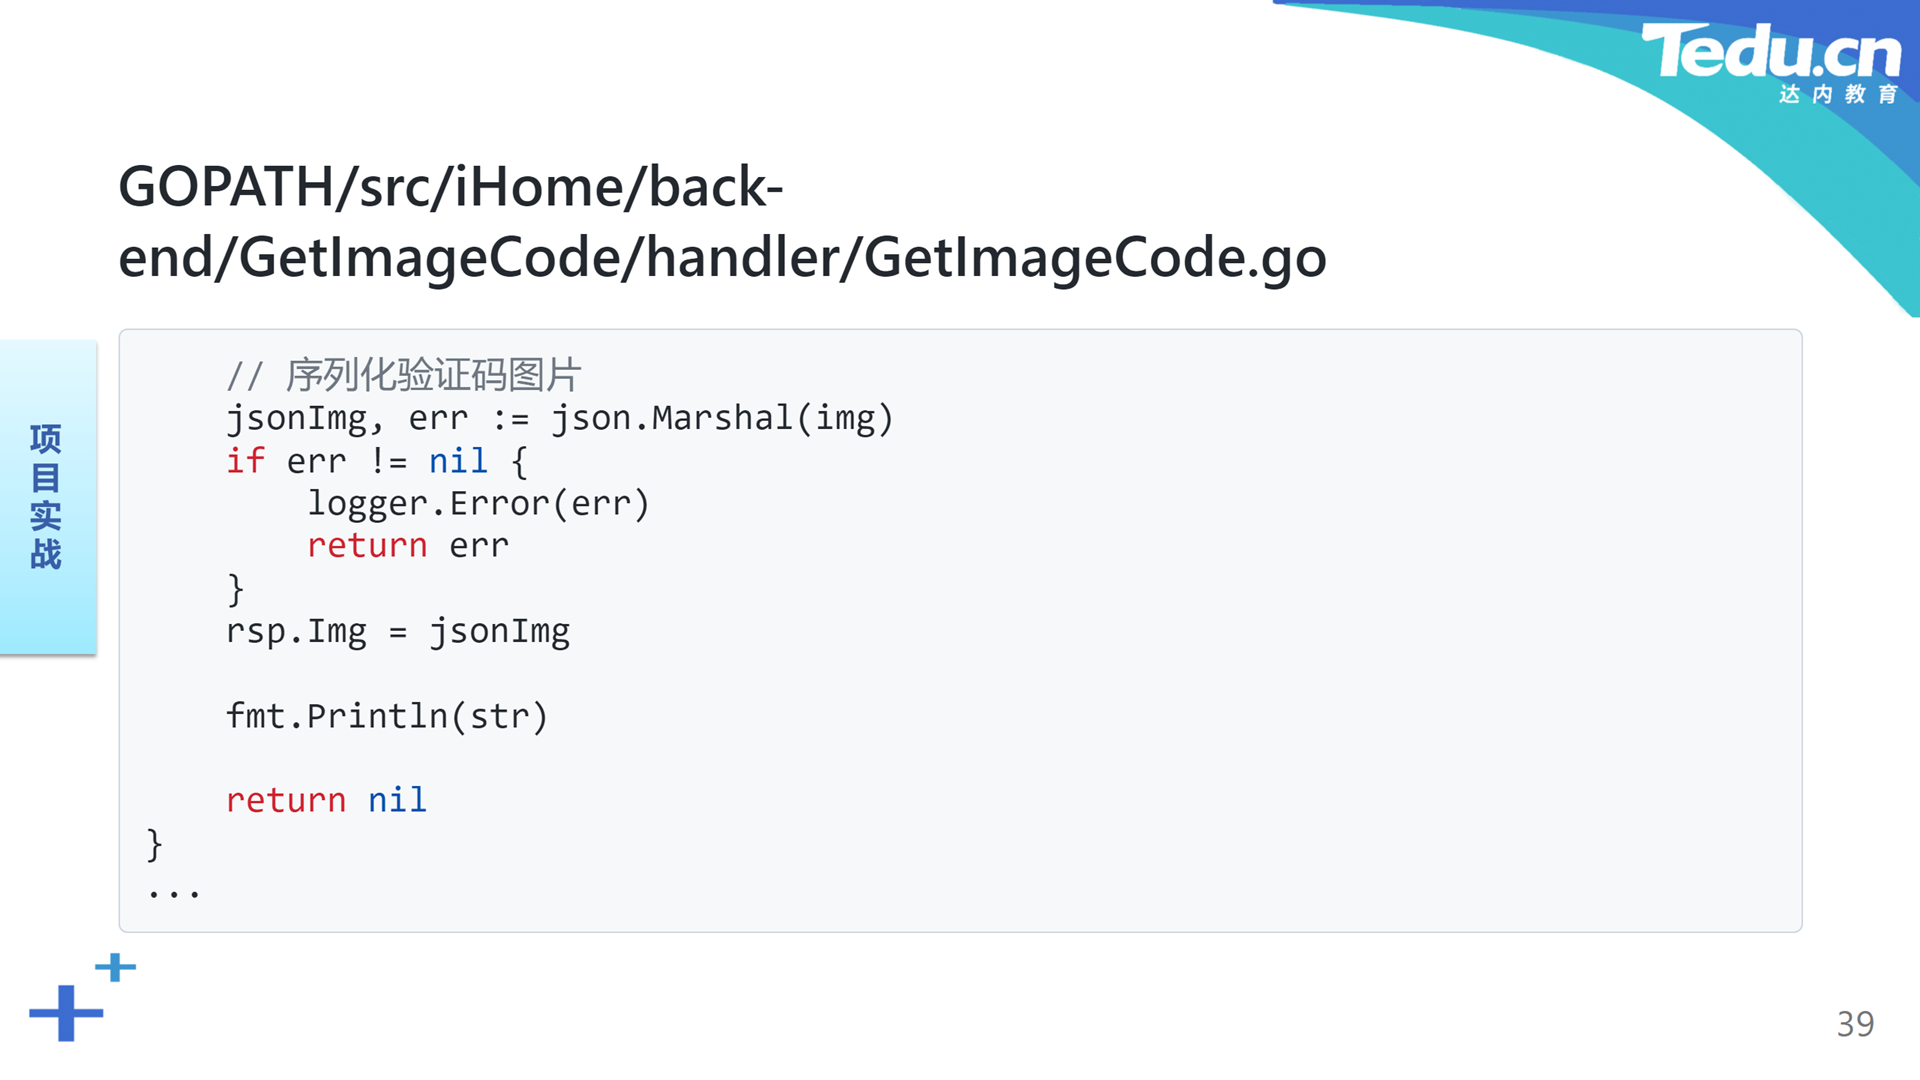Click the 'return err' statement

[408, 546]
